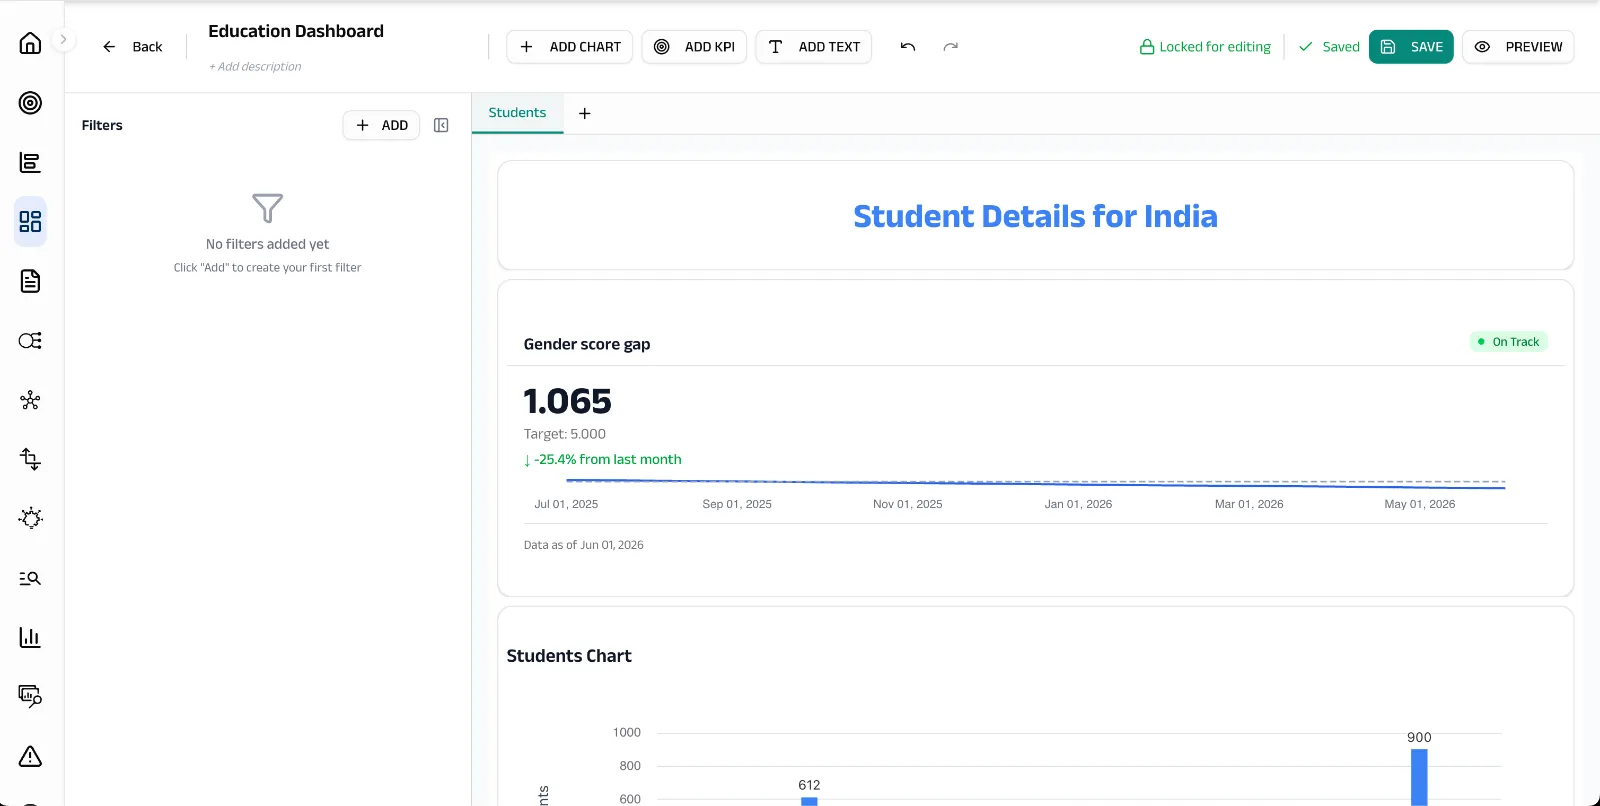Open the dashboards grid icon in sidebar
This screenshot has height=806, width=1600.
pos(30,221)
